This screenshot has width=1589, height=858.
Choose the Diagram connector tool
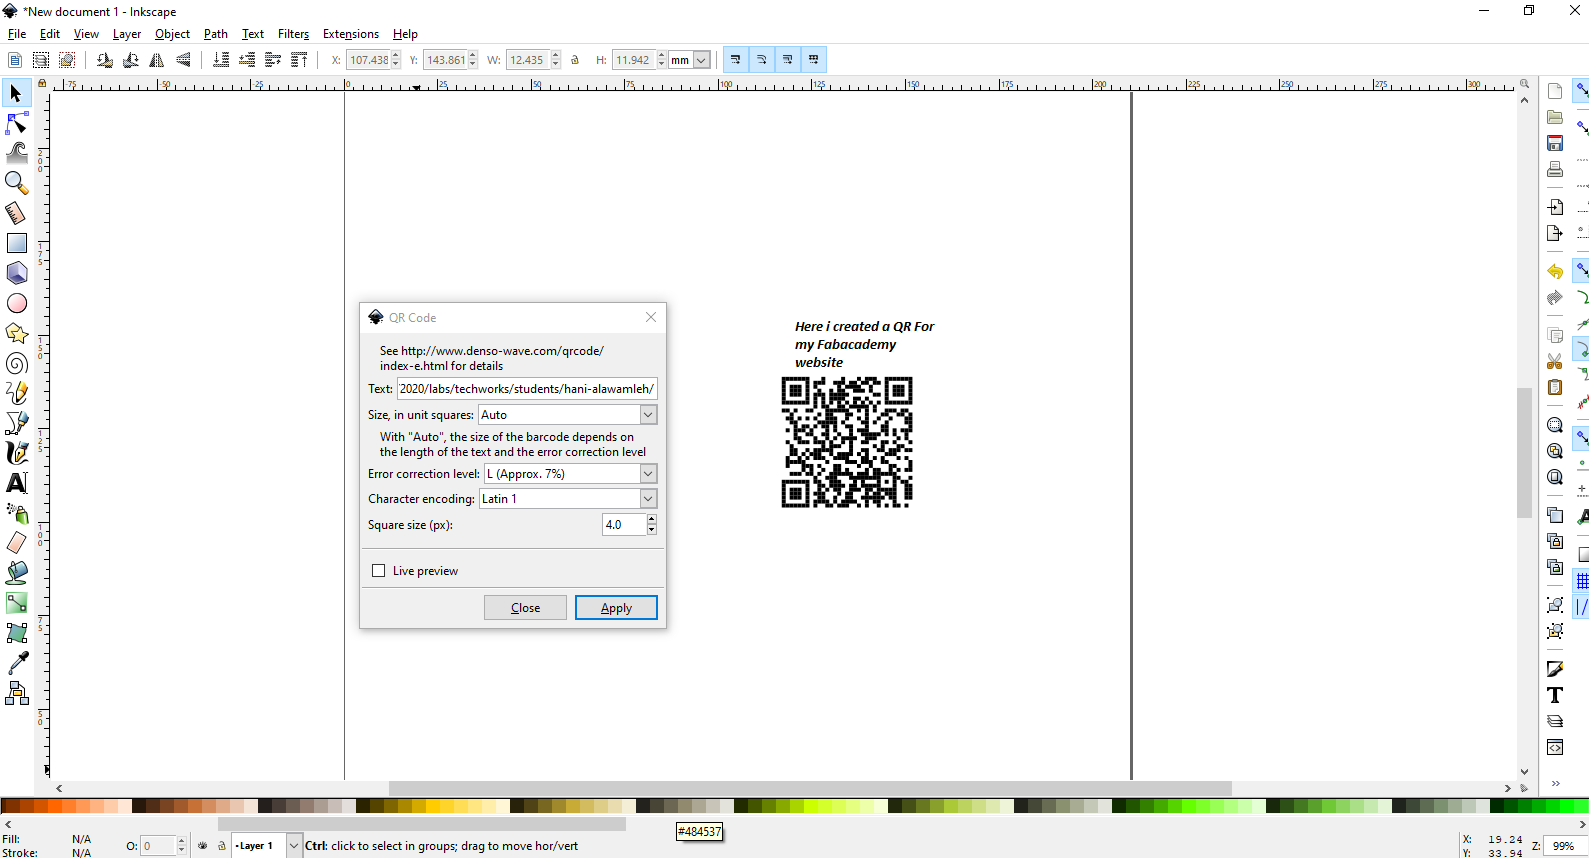coord(16,693)
